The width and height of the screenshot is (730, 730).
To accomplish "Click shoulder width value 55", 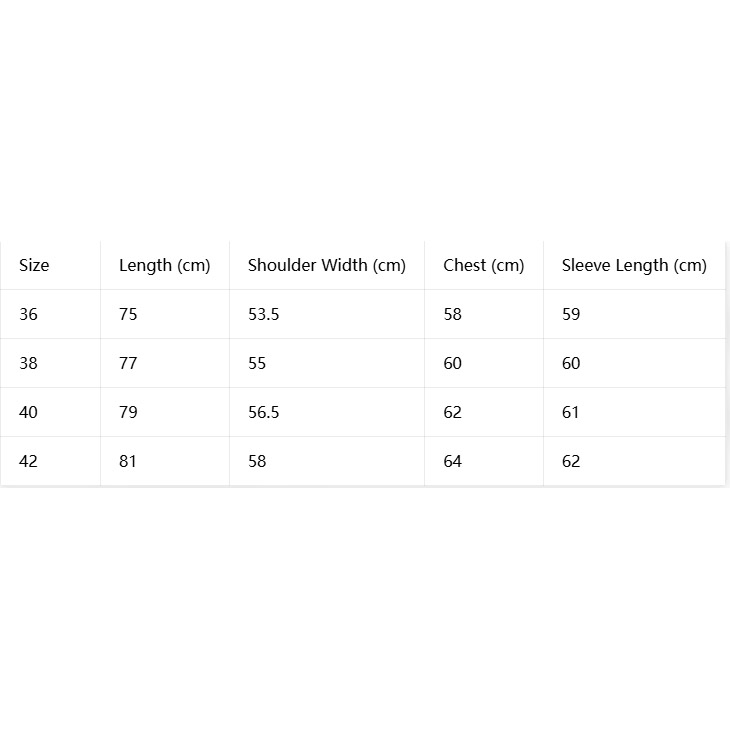I will (x=257, y=363).
